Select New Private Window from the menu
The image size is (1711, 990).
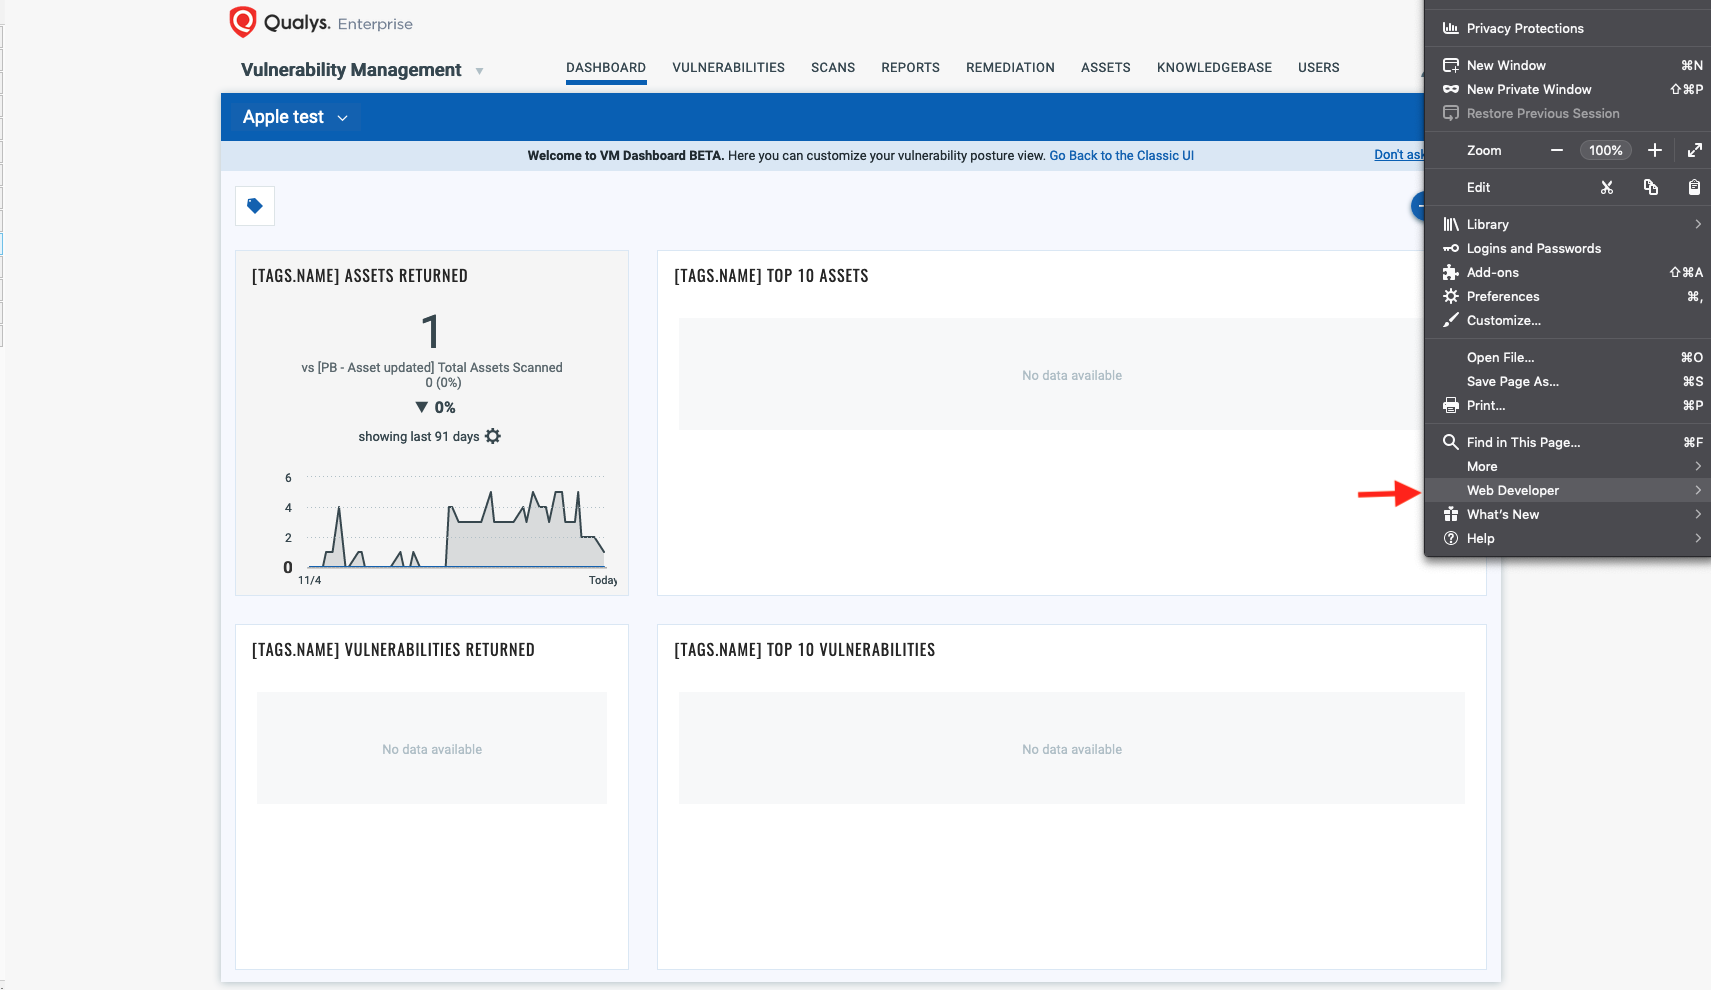coord(1528,89)
